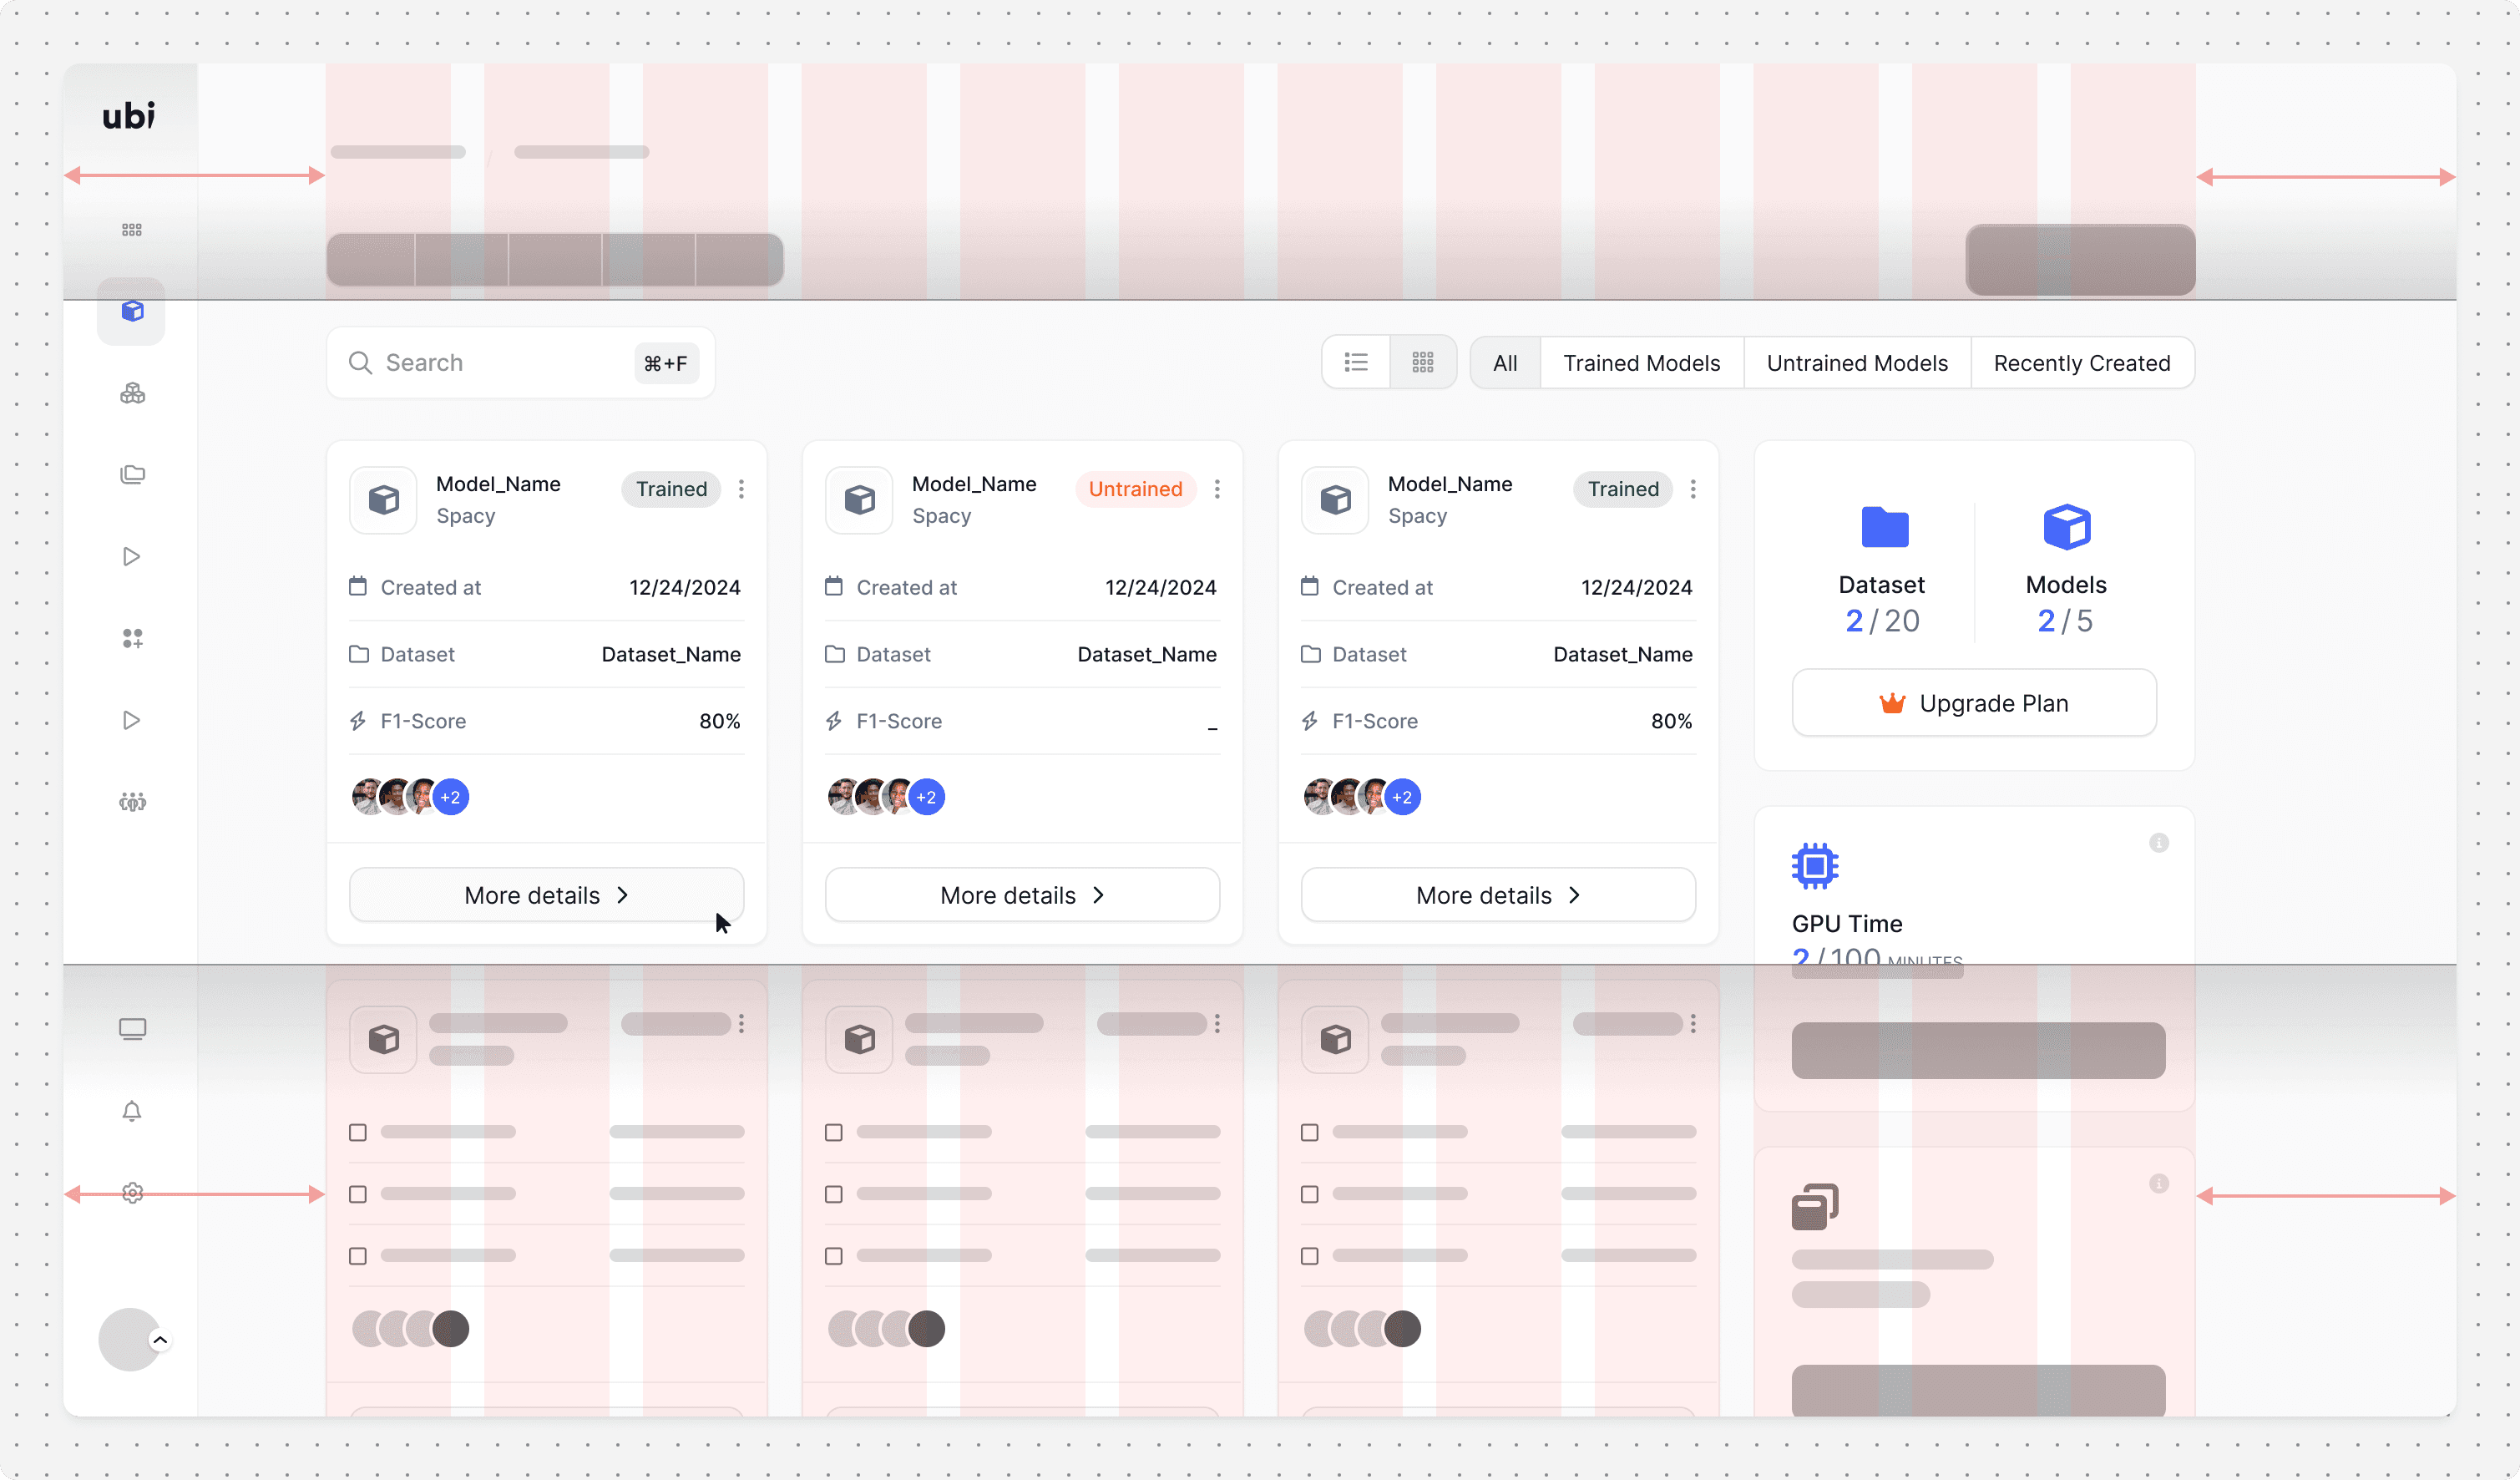Click the blue cube Models sidebar icon
2520x1480 pixels.
point(132,311)
